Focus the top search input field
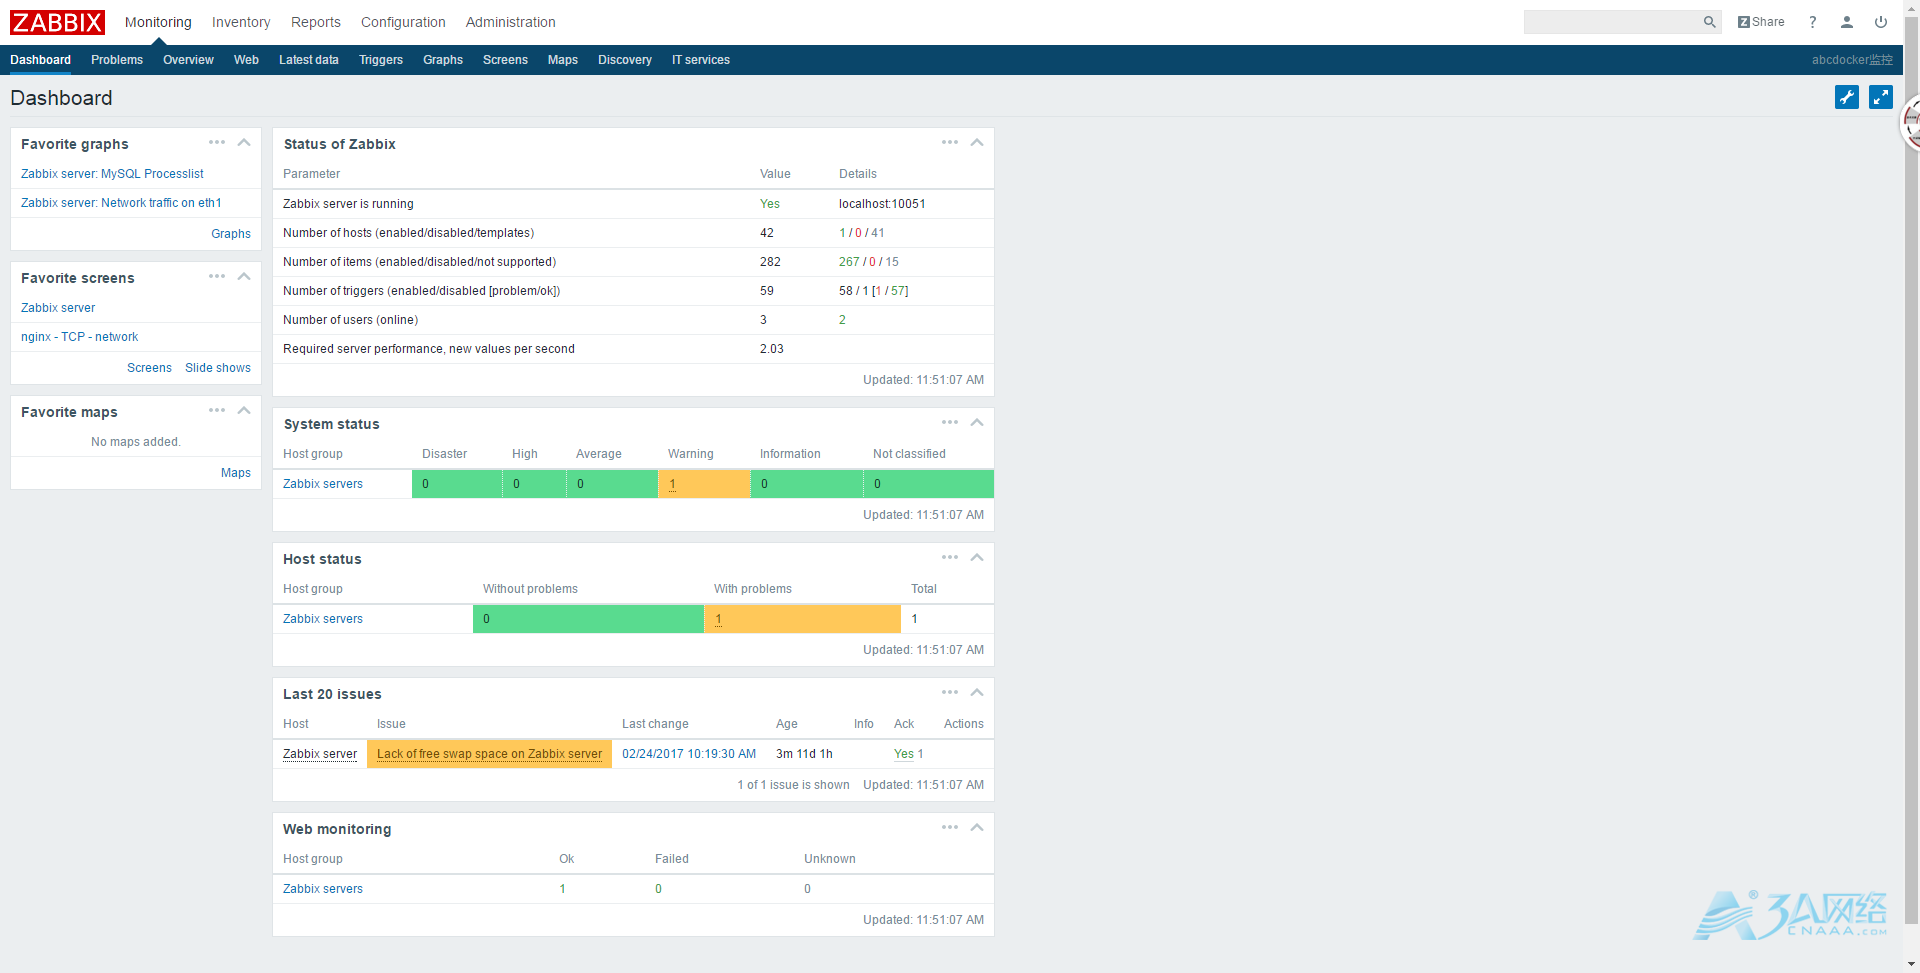The height and width of the screenshot is (973, 1920). (1612, 22)
